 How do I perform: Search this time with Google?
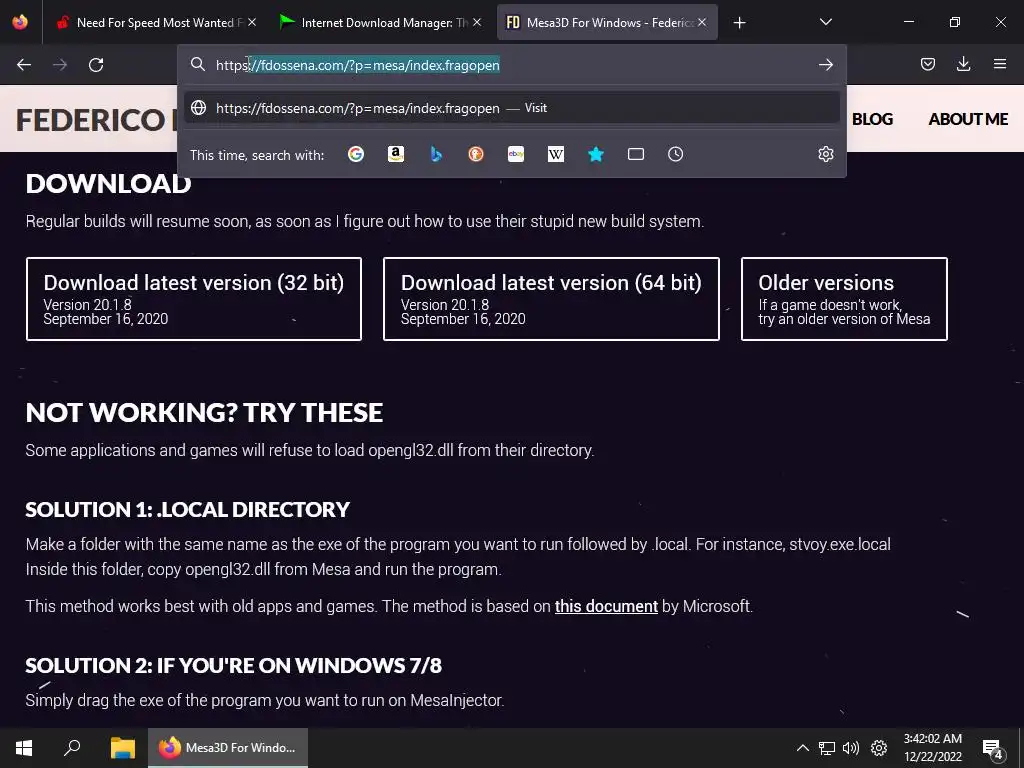point(356,154)
